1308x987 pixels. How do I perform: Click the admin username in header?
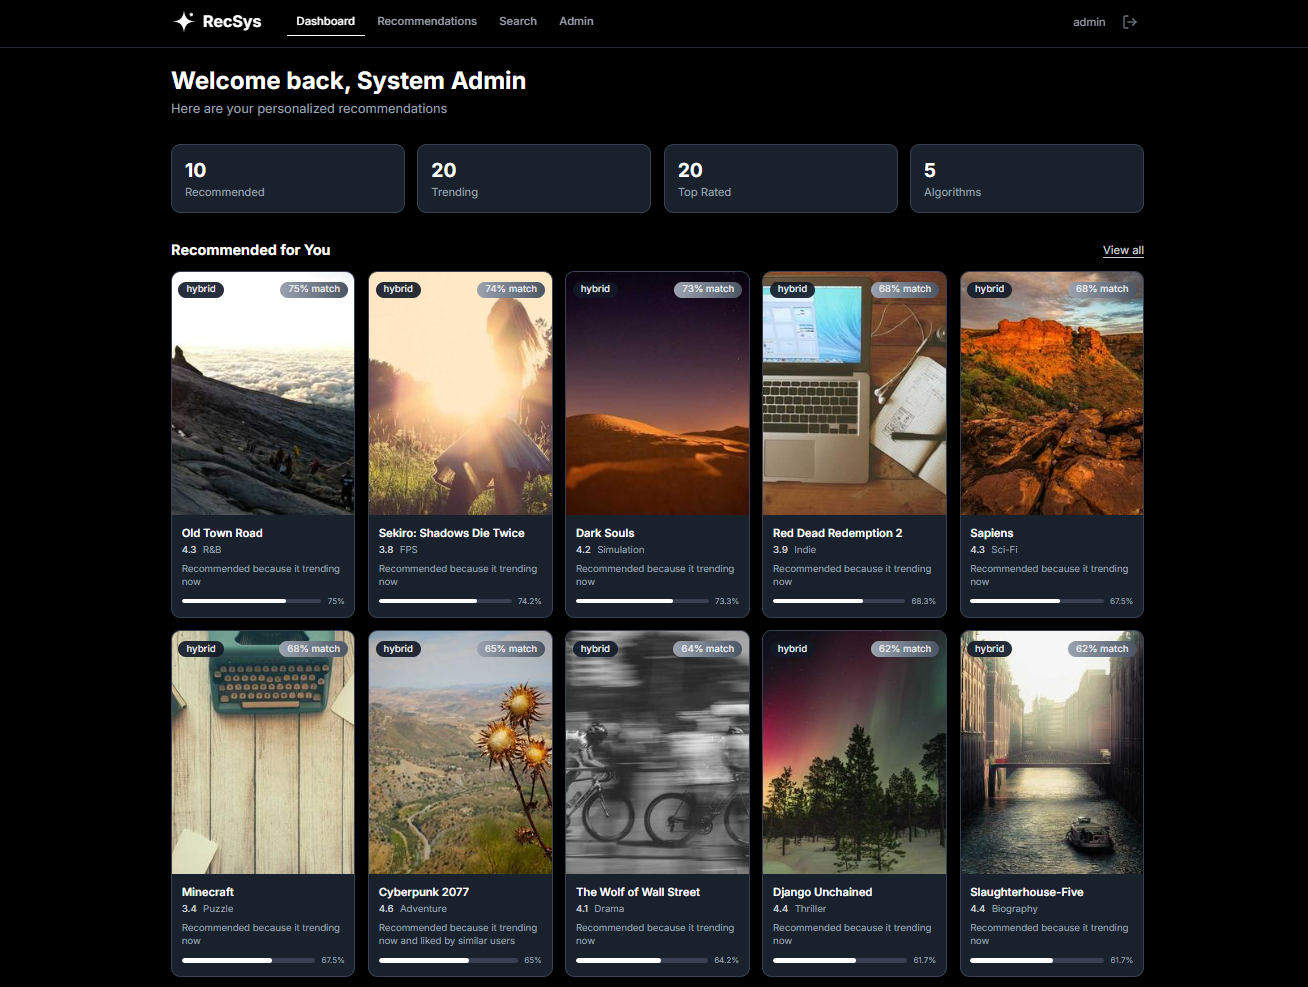coord(1089,22)
